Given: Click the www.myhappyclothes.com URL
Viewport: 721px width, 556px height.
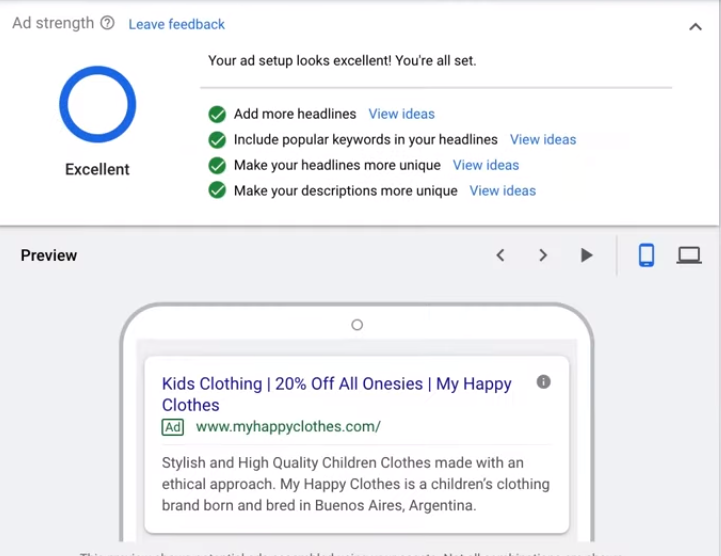Looking at the screenshot, I should pos(288,427).
